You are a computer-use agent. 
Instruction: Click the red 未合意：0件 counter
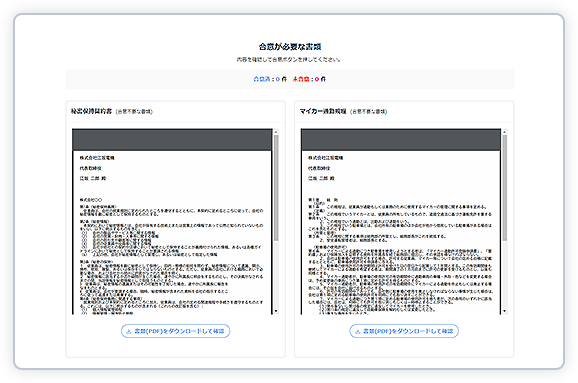tap(309, 79)
